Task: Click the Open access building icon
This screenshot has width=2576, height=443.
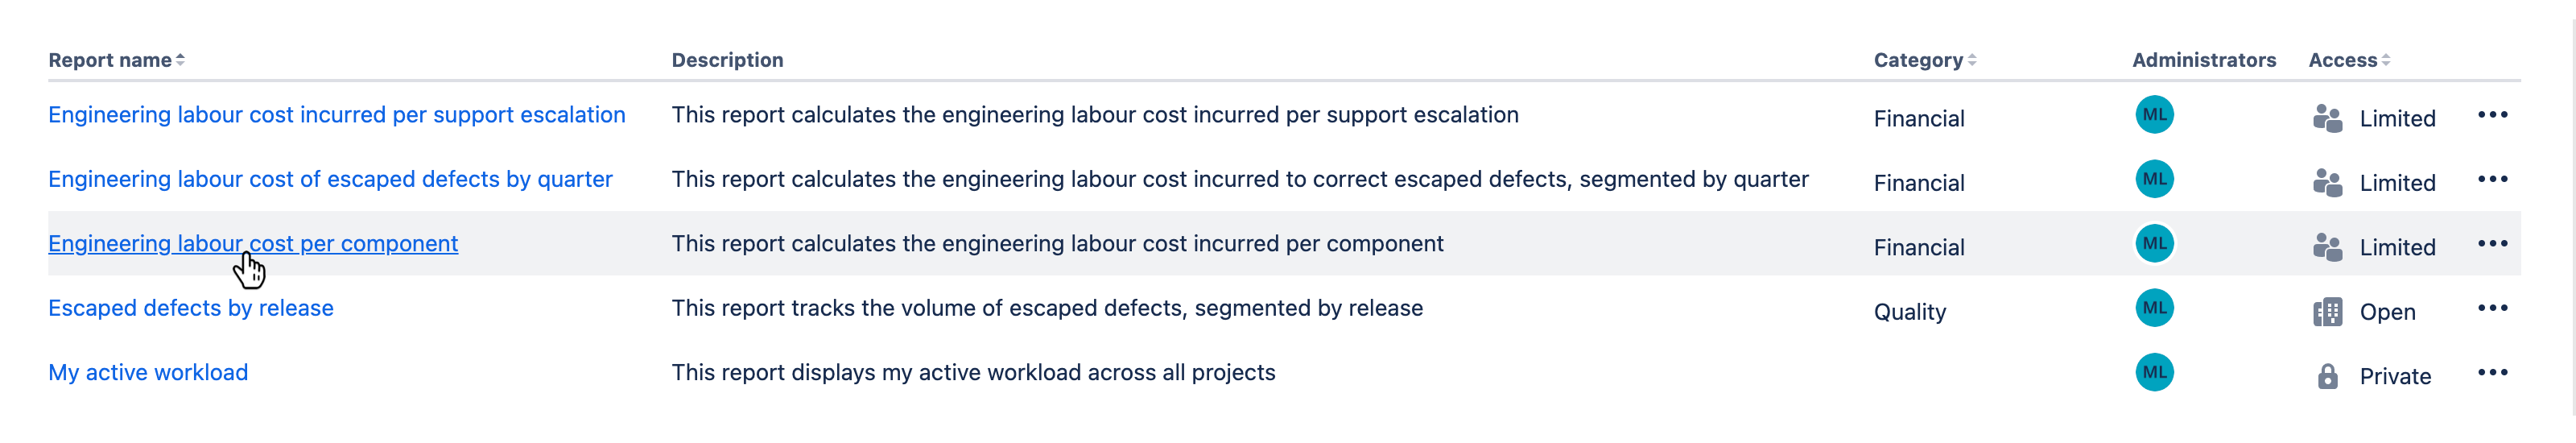Action: click(x=2327, y=312)
